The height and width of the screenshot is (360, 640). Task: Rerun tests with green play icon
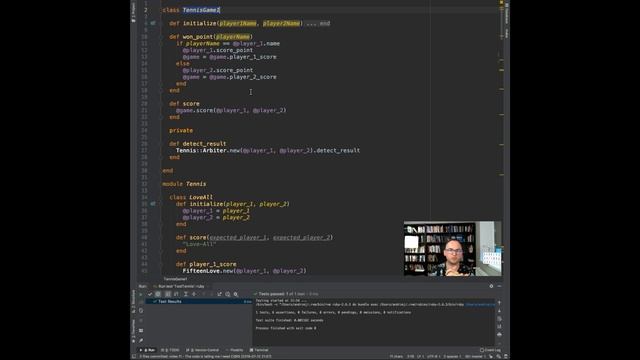(x=141, y=294)
